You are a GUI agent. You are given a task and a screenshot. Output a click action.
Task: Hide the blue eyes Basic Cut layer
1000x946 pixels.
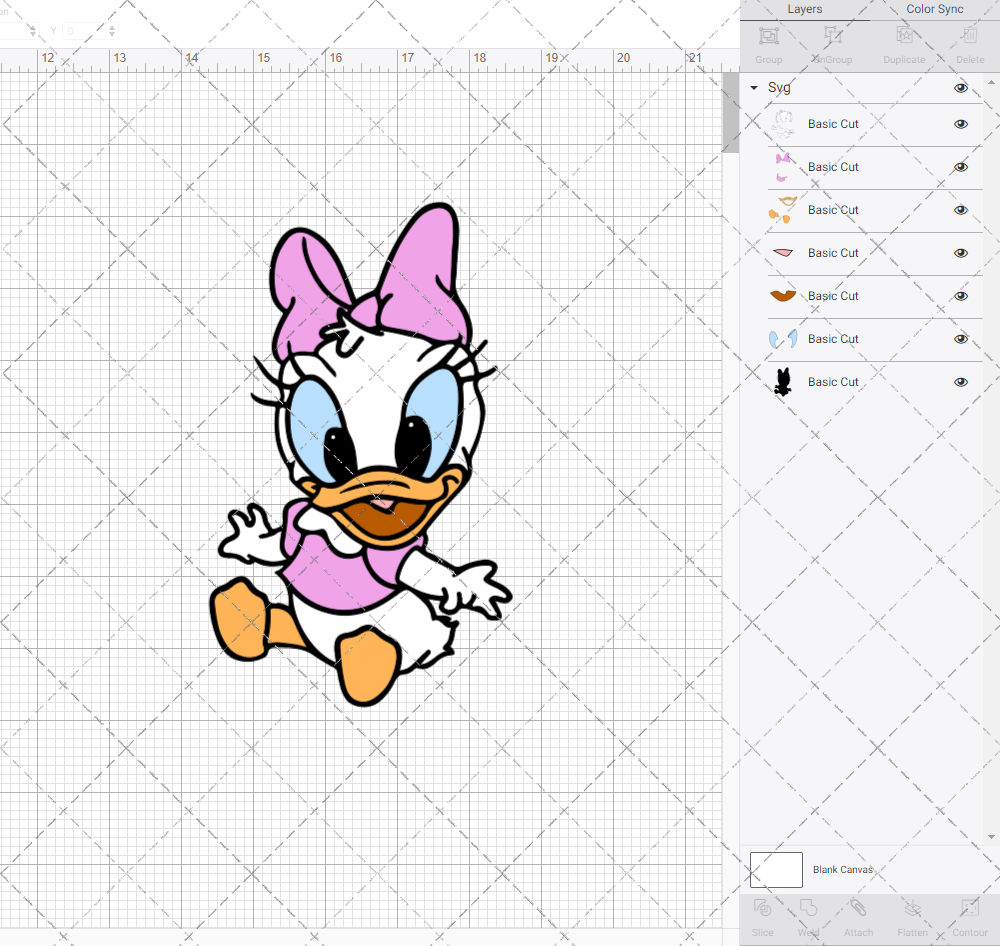[961, 339]
